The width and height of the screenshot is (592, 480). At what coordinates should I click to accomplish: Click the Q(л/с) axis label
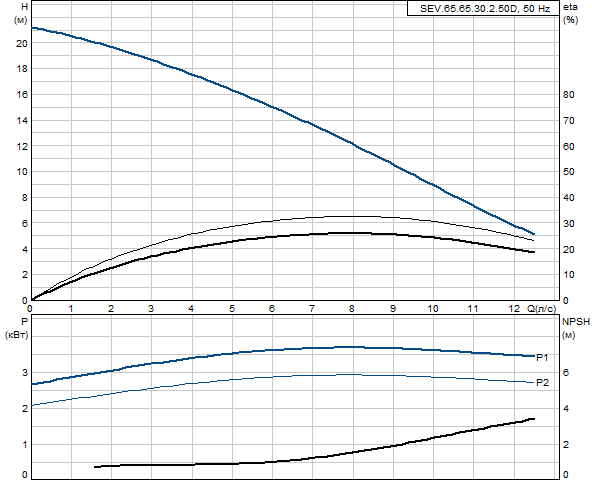click(x=541, y=309)
